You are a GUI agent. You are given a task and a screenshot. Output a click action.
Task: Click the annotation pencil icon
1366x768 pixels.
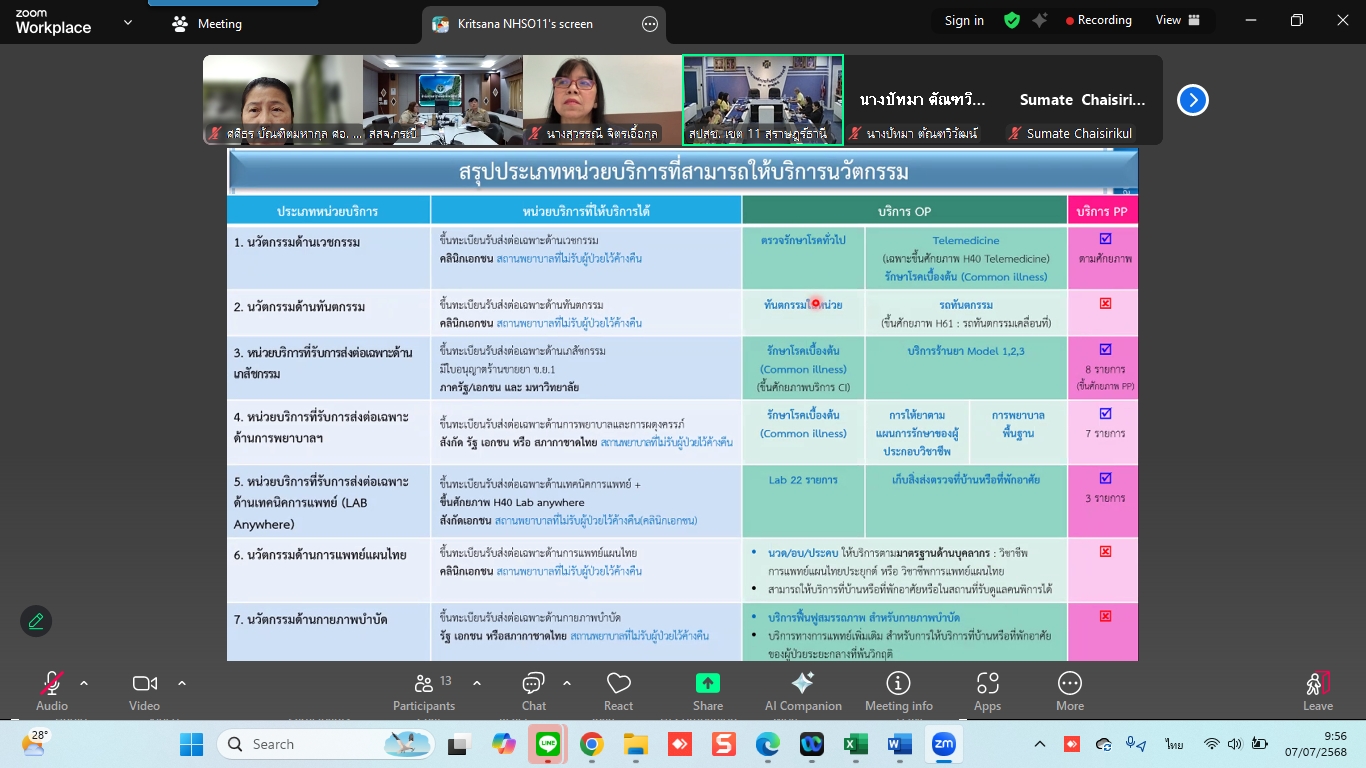tap(36, 621)
